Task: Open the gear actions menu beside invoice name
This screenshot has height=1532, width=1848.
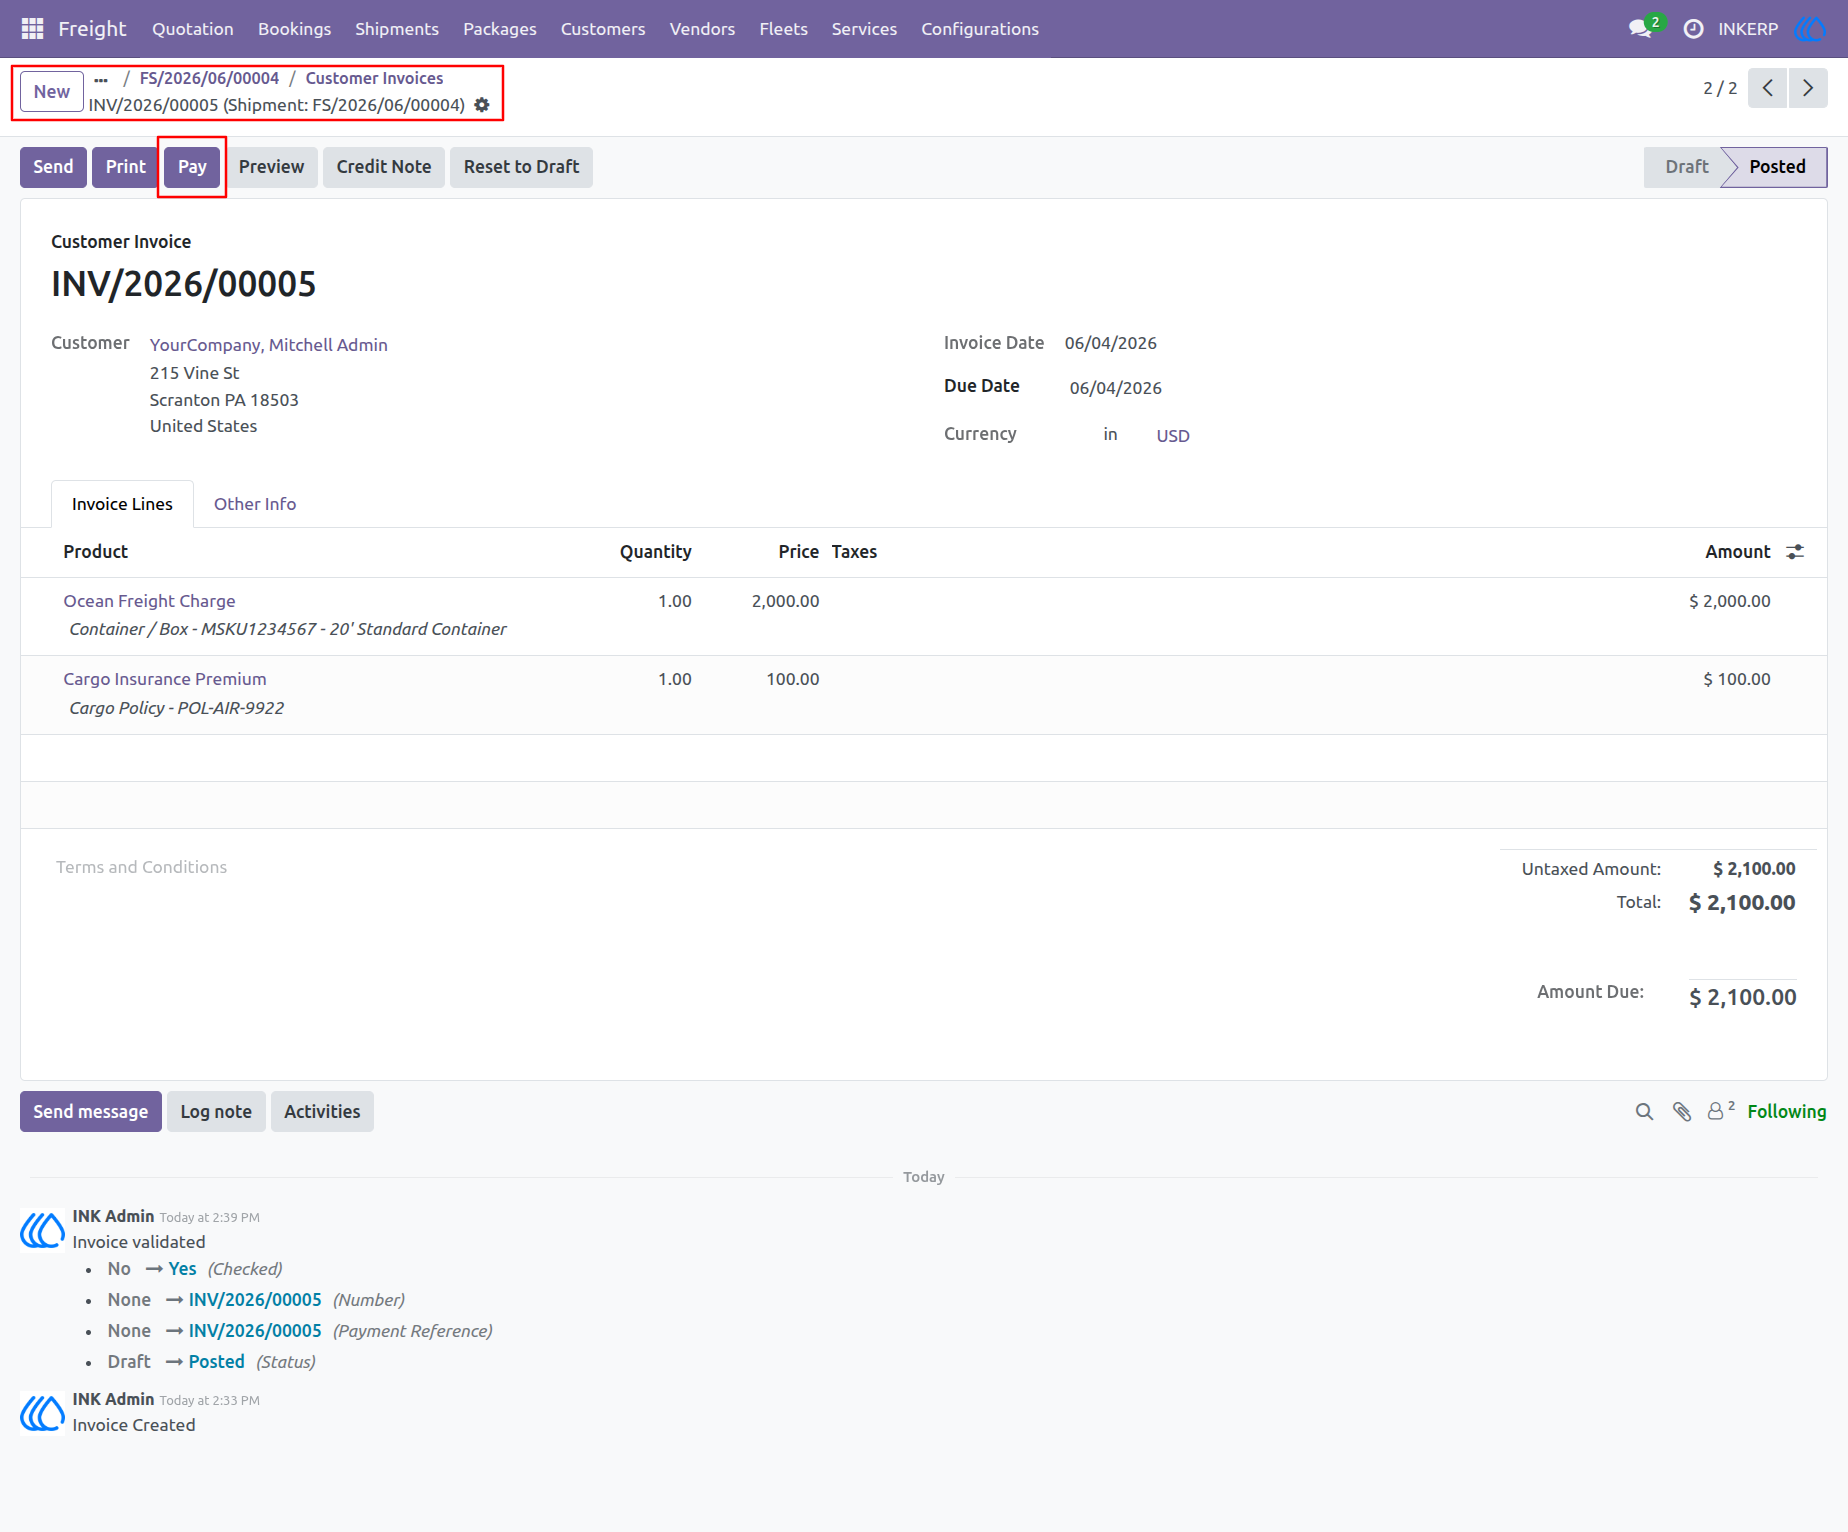Action: point(482,105)
